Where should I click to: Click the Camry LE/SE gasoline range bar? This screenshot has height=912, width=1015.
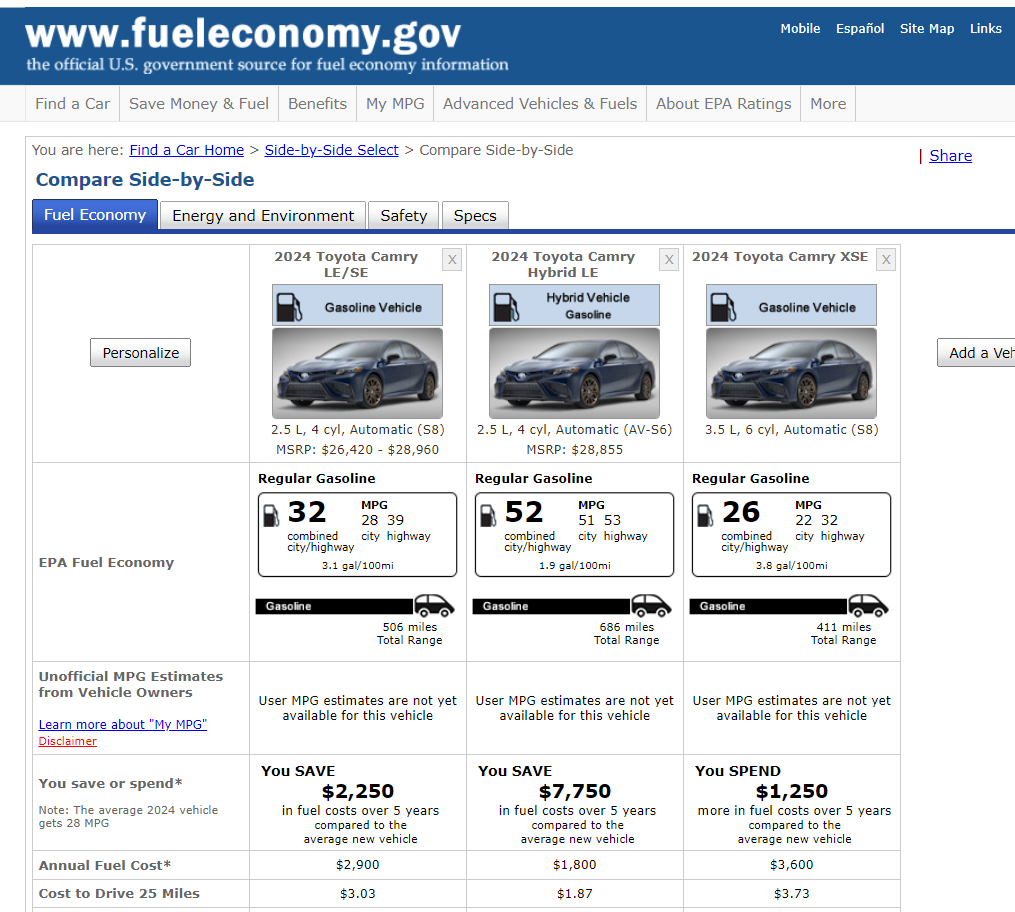click(334, 606)
